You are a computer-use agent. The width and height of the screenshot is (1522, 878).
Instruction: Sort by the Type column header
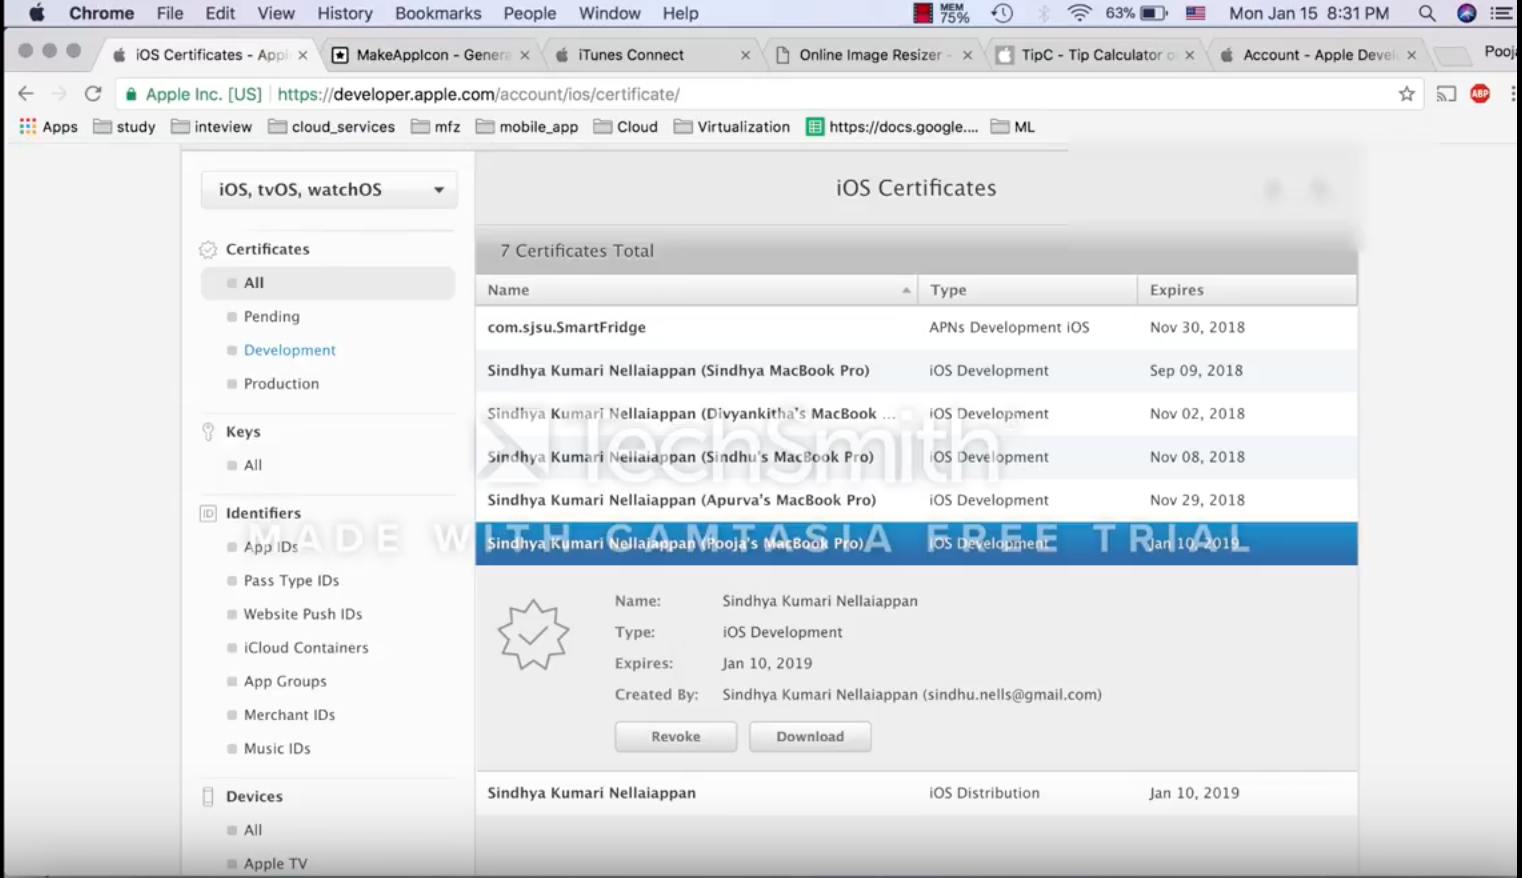[1027, 290]
